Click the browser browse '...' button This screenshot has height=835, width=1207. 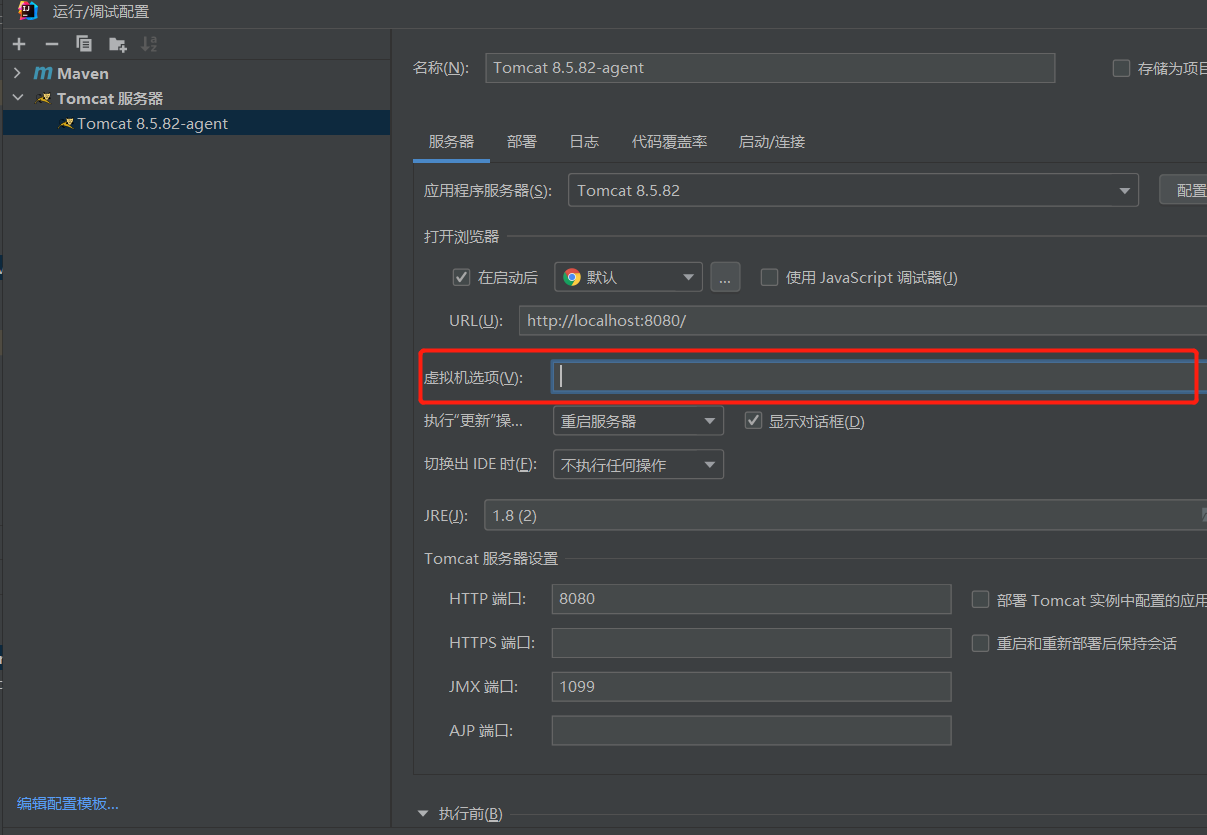725,278
